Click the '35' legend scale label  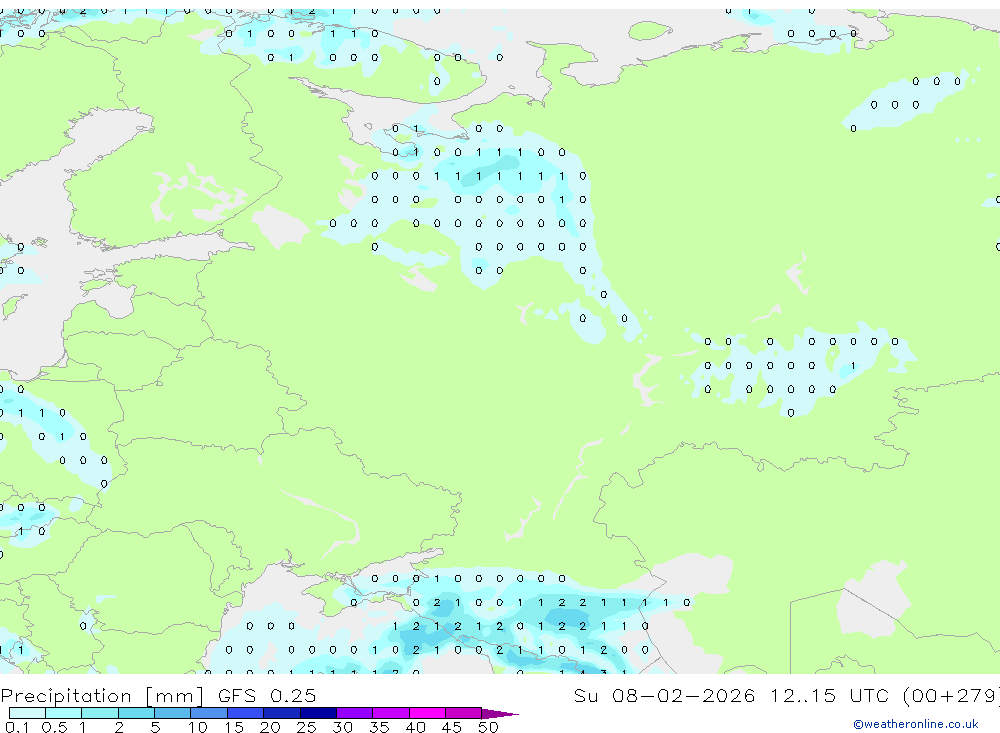pyautogui.click(x=379, y=727)
